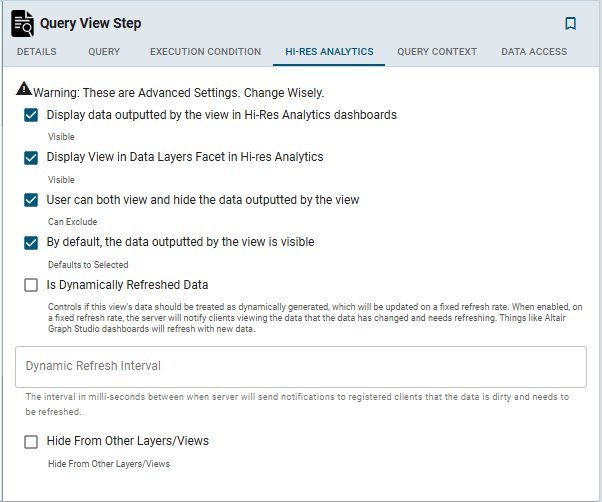Viewport: 602px width, 502px height.
Task: Uncheck Display data in Hi-Res Analytics dashboards
Action: click(31, 115)
